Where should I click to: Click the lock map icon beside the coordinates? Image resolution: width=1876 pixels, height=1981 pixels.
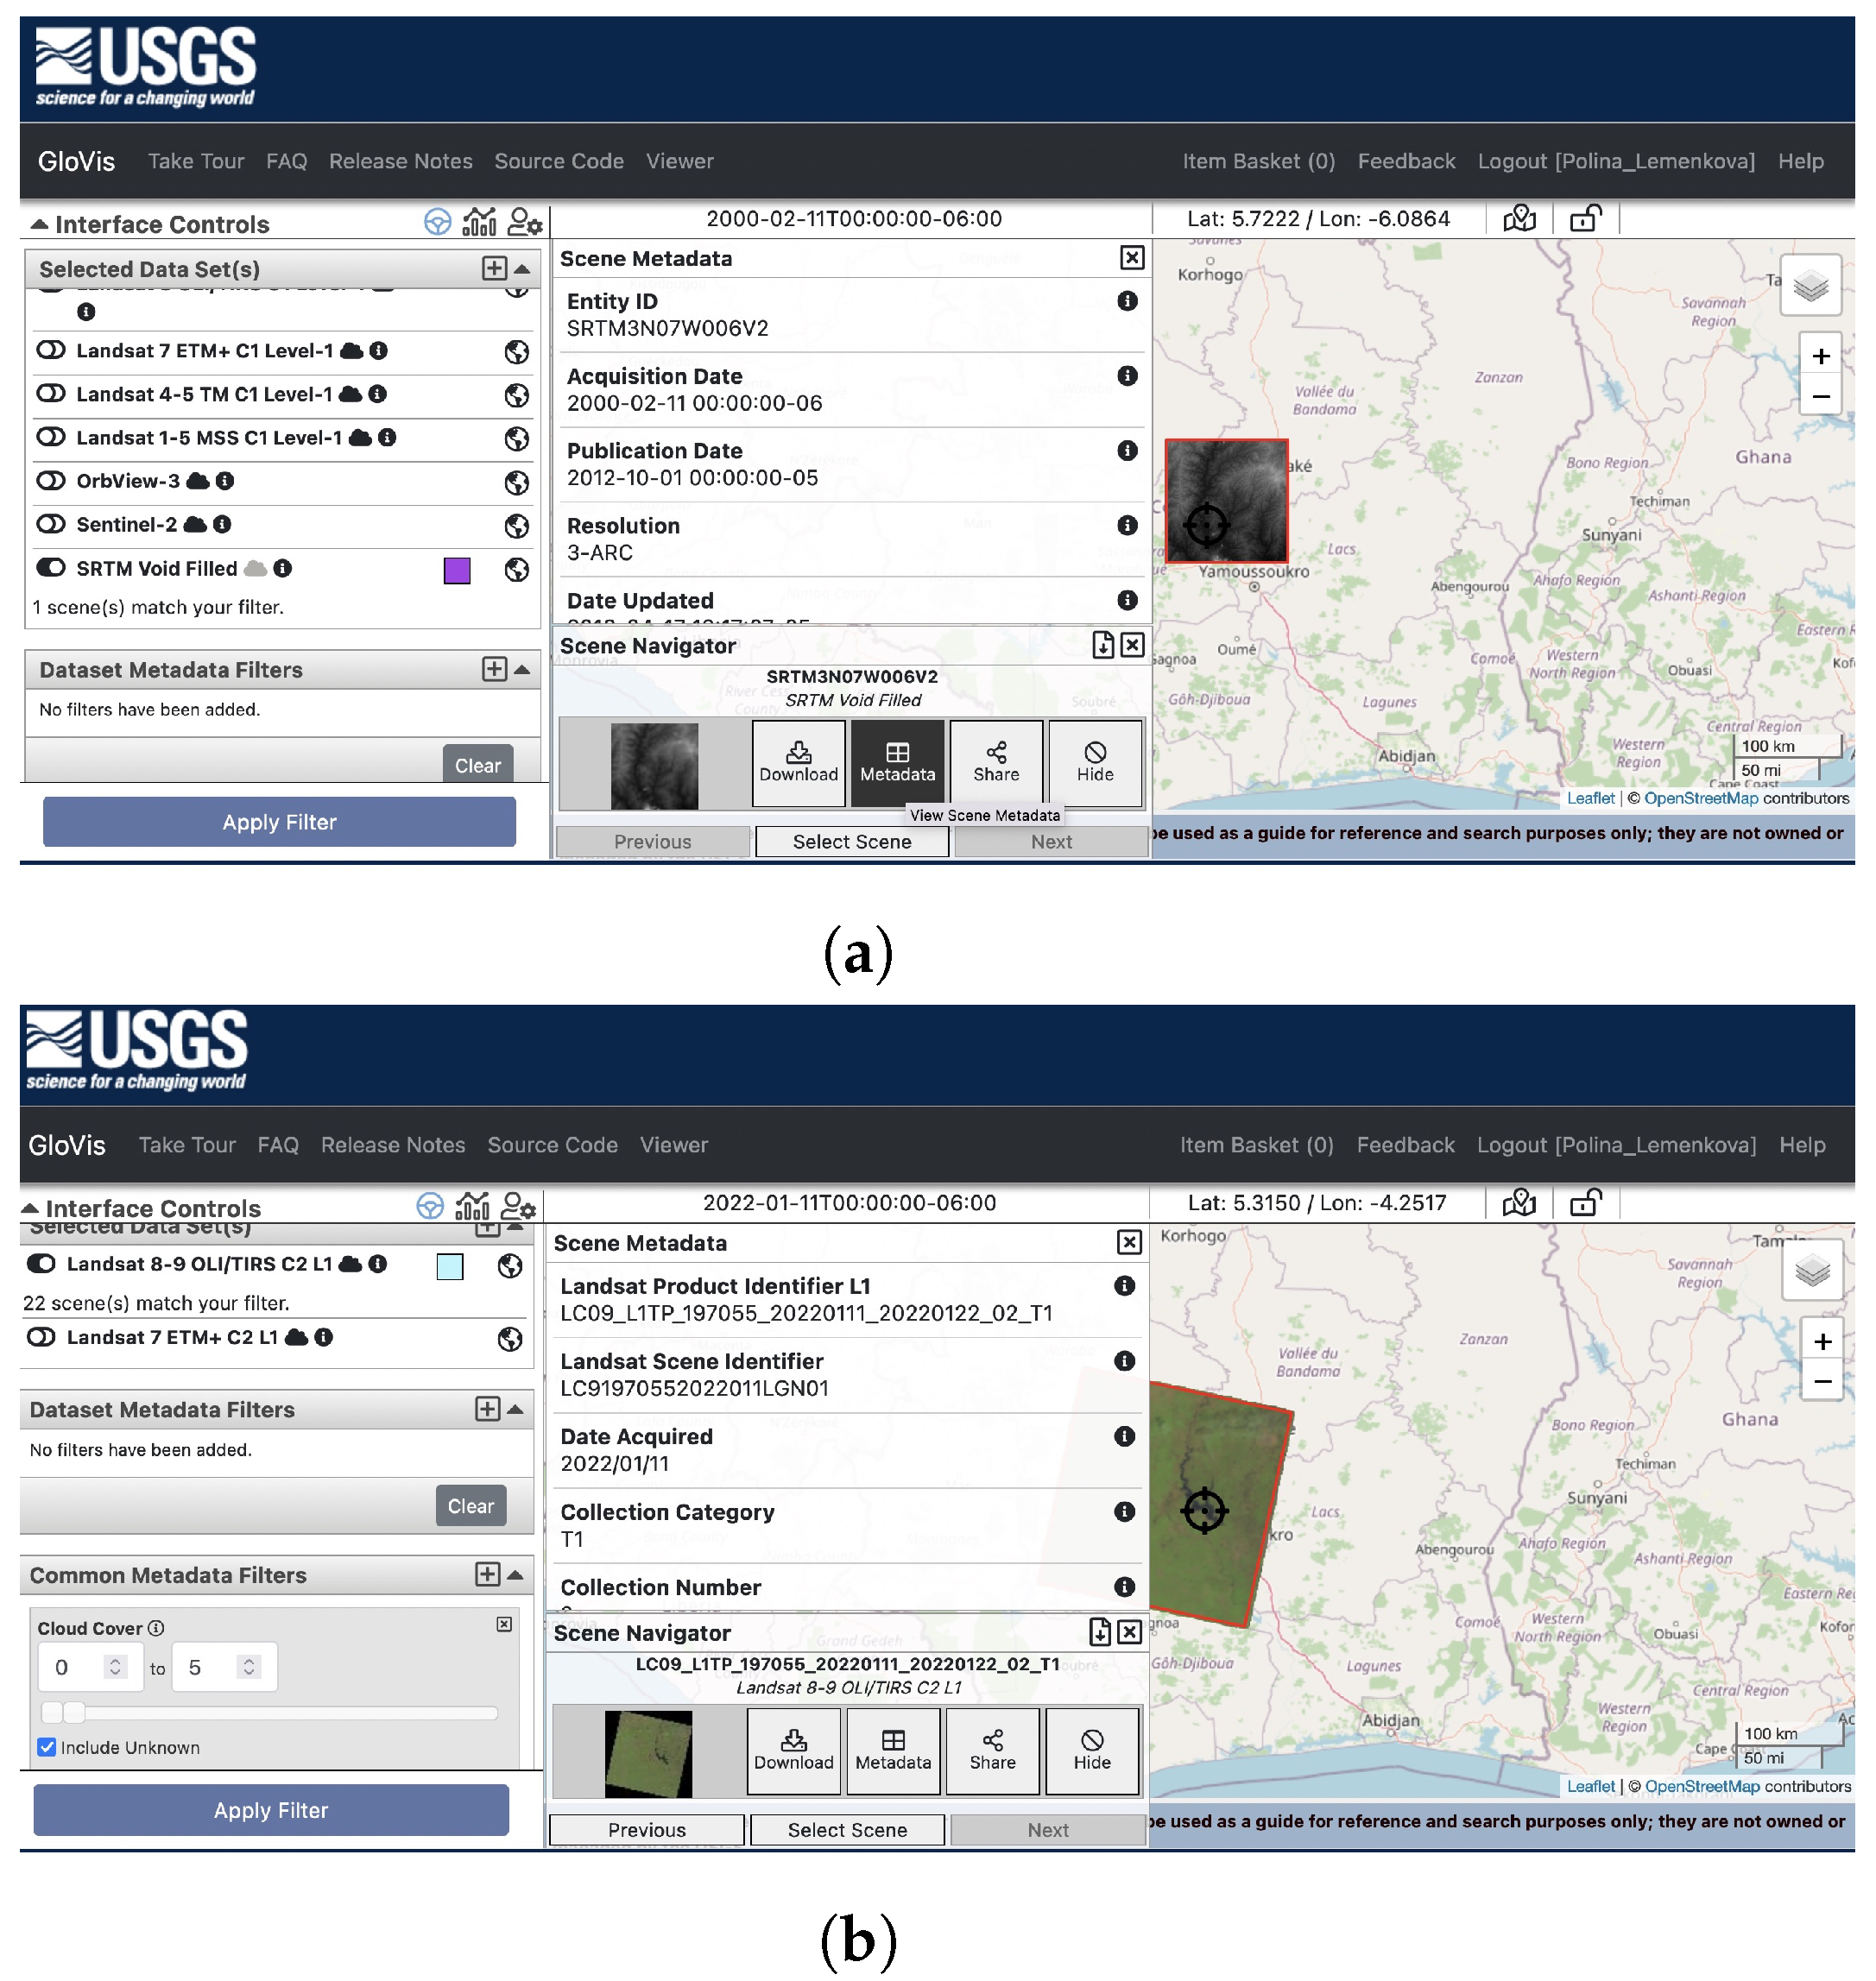pos(1585,218)
